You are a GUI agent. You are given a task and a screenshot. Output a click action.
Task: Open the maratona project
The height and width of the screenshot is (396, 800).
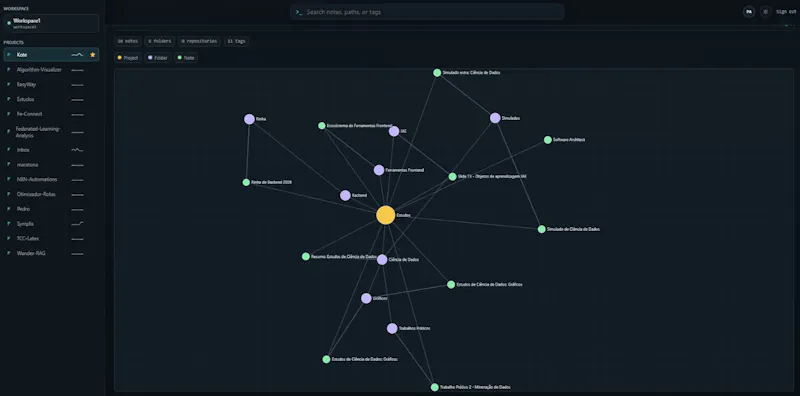[51, 165]
